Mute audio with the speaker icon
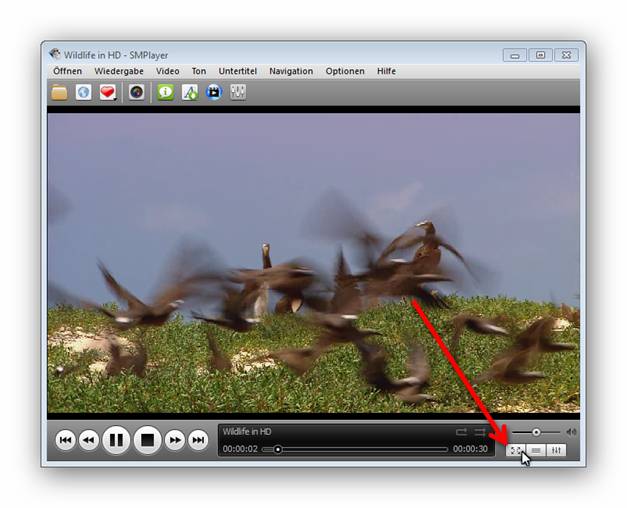This screenshot has height=508, width=627. tap(571, 432)
